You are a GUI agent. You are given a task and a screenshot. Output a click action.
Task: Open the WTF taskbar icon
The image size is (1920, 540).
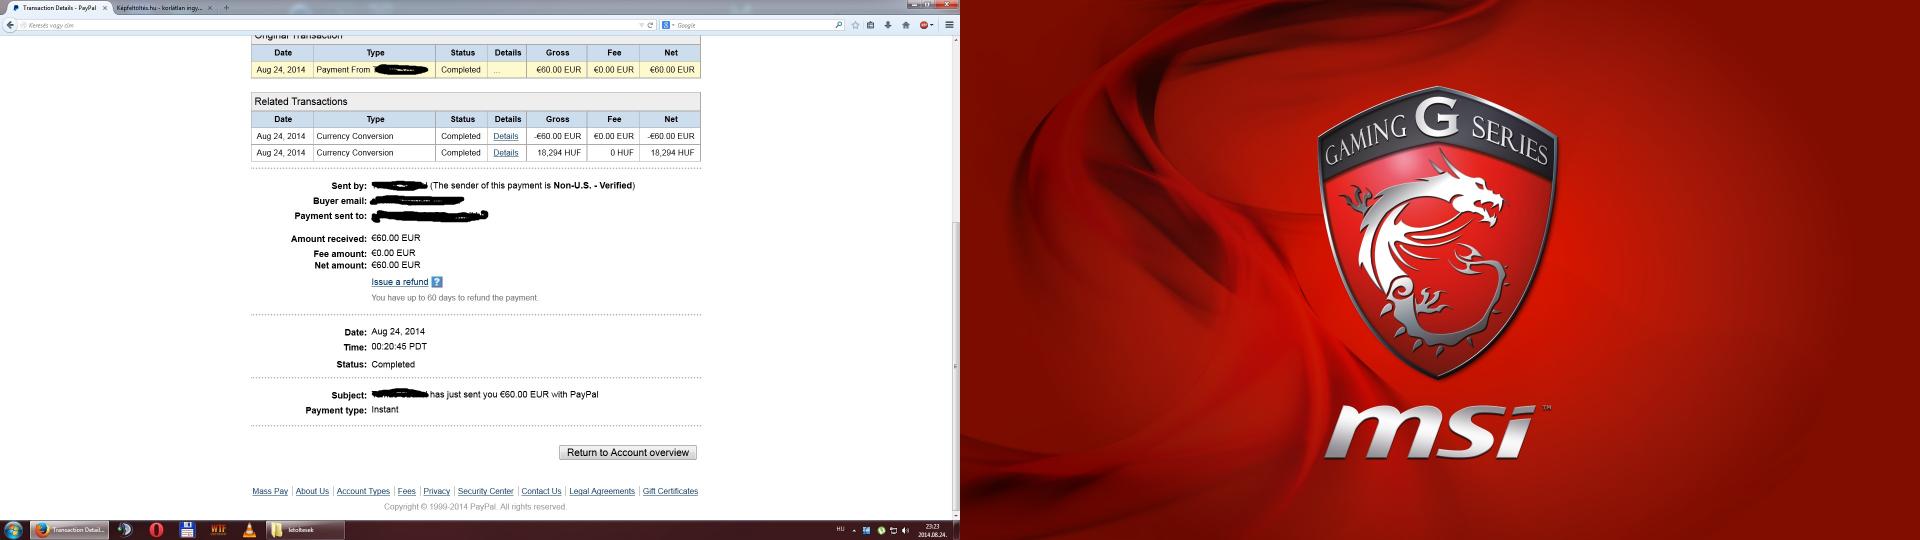pyautogui.click(x=218, y=530)
